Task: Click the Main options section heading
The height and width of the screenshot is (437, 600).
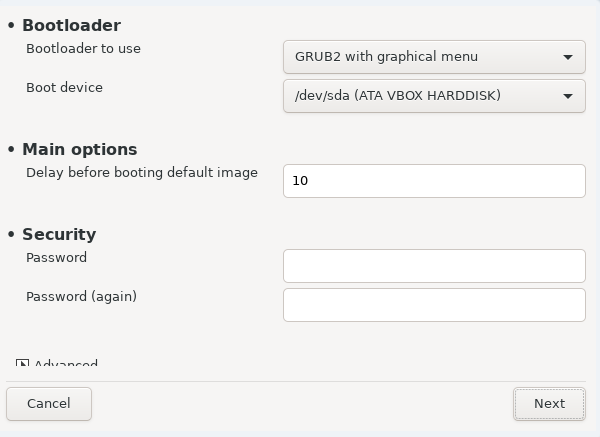Action: pos(80,149)
